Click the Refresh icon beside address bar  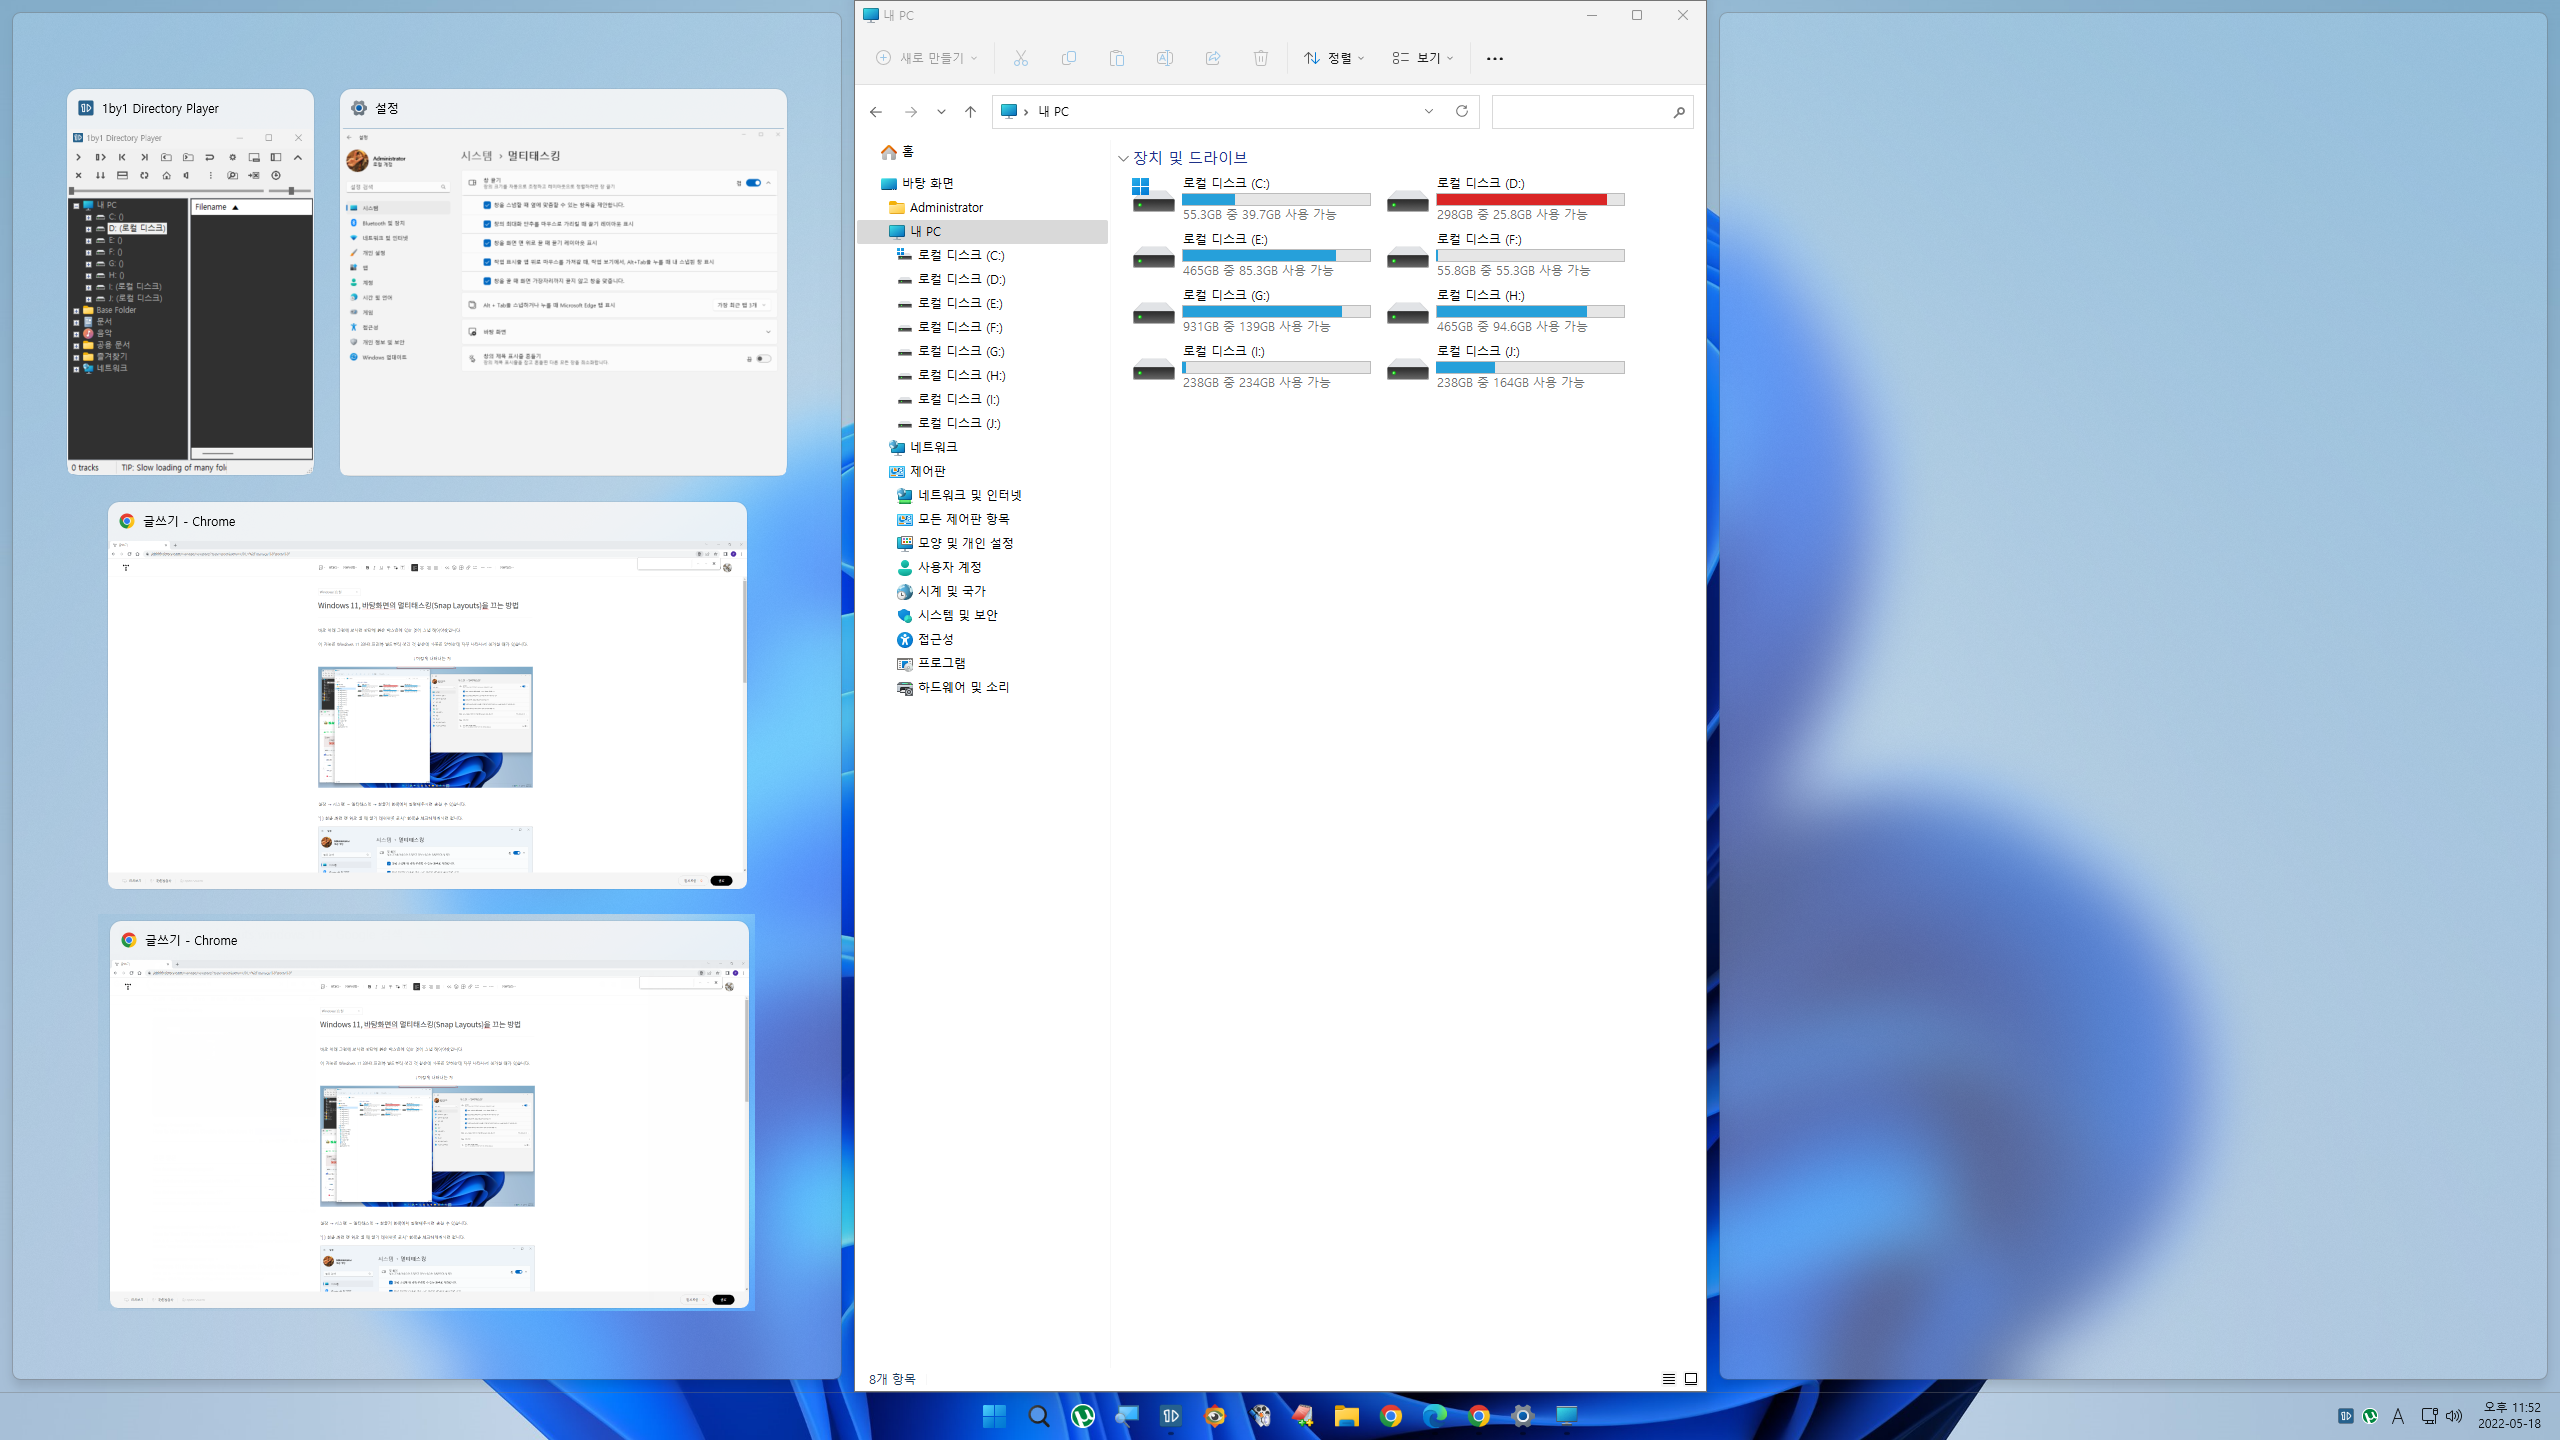click(1461, 111)
